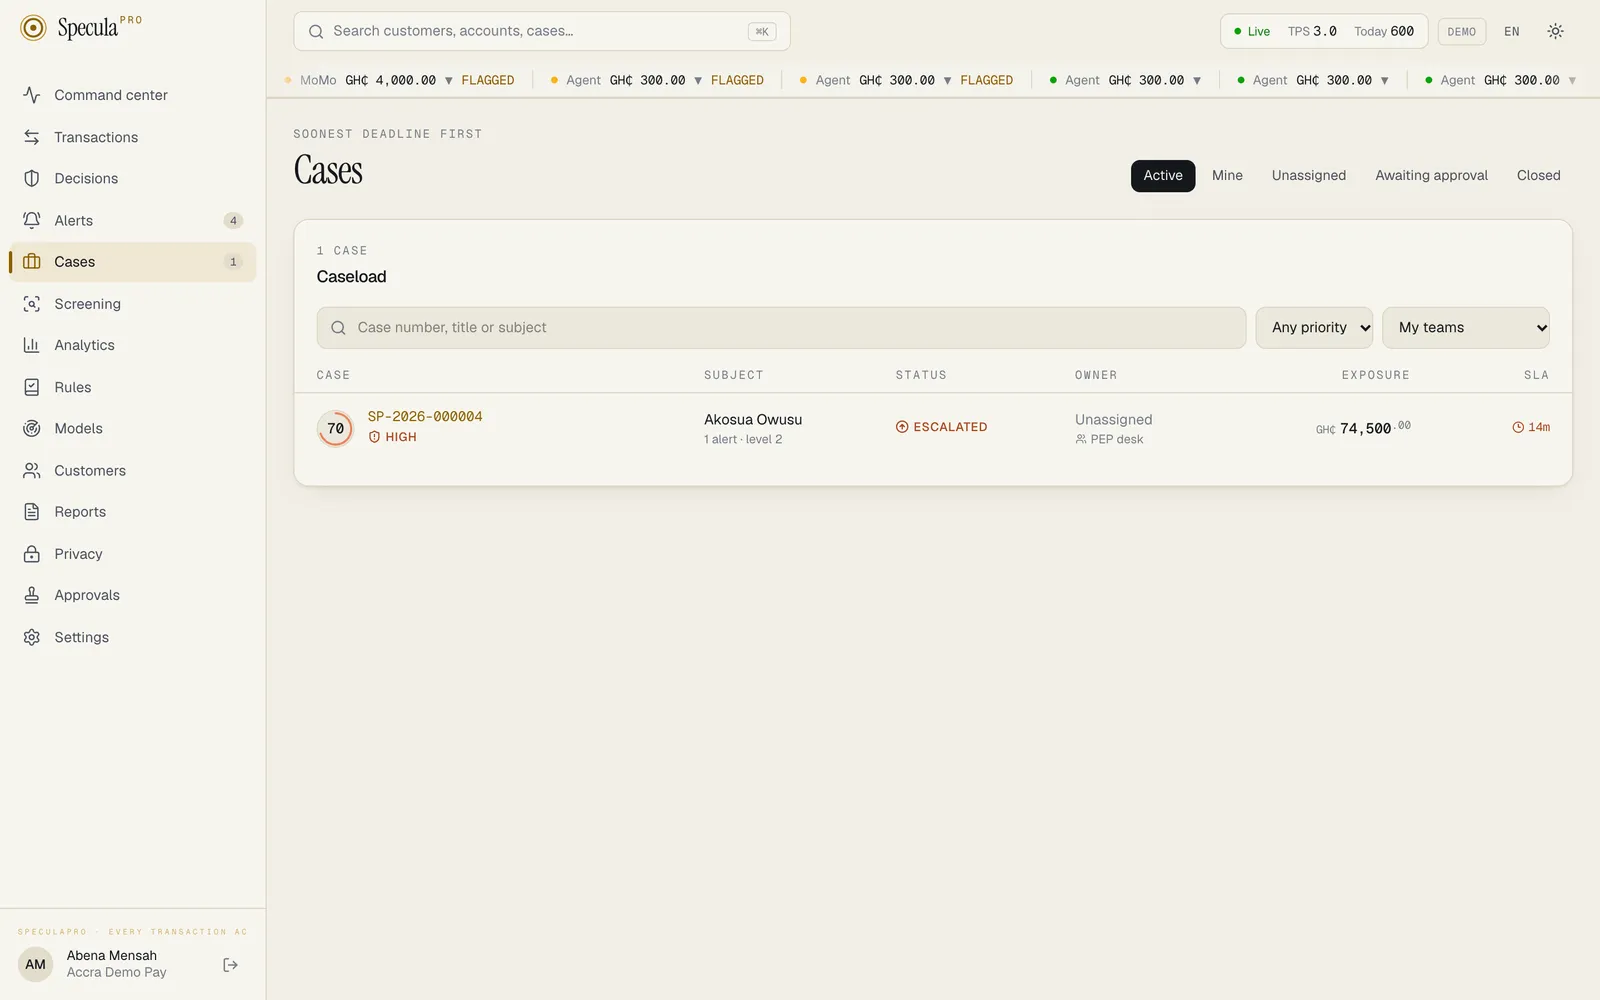This screenshot has height=1000, width=1600.
Task: Click the sign out icon
Action: [231, 965]
